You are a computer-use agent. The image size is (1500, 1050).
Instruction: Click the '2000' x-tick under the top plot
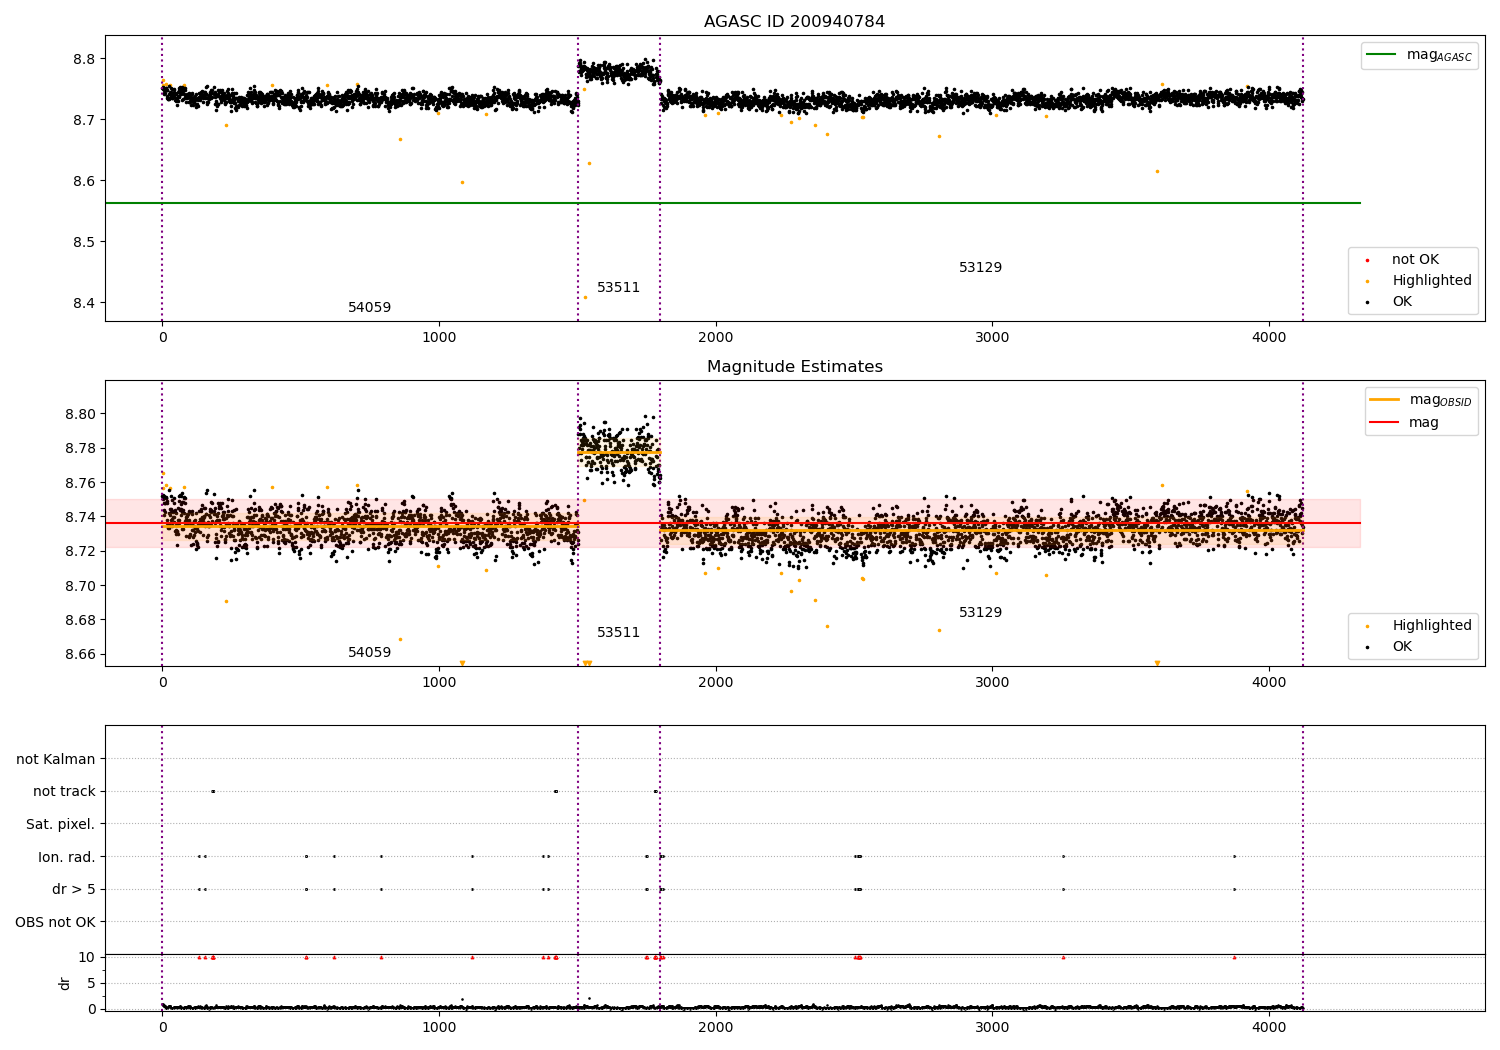pos(715,338)
